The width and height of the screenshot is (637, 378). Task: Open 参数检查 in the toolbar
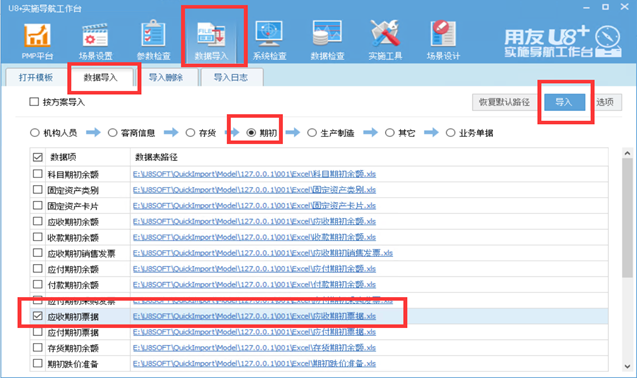point(153,41)
